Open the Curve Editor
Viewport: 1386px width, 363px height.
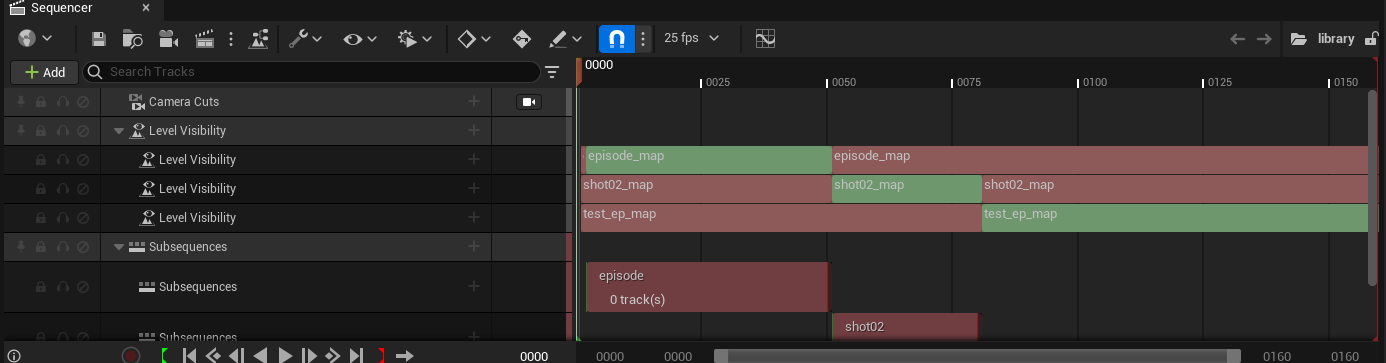coord(765,39)
